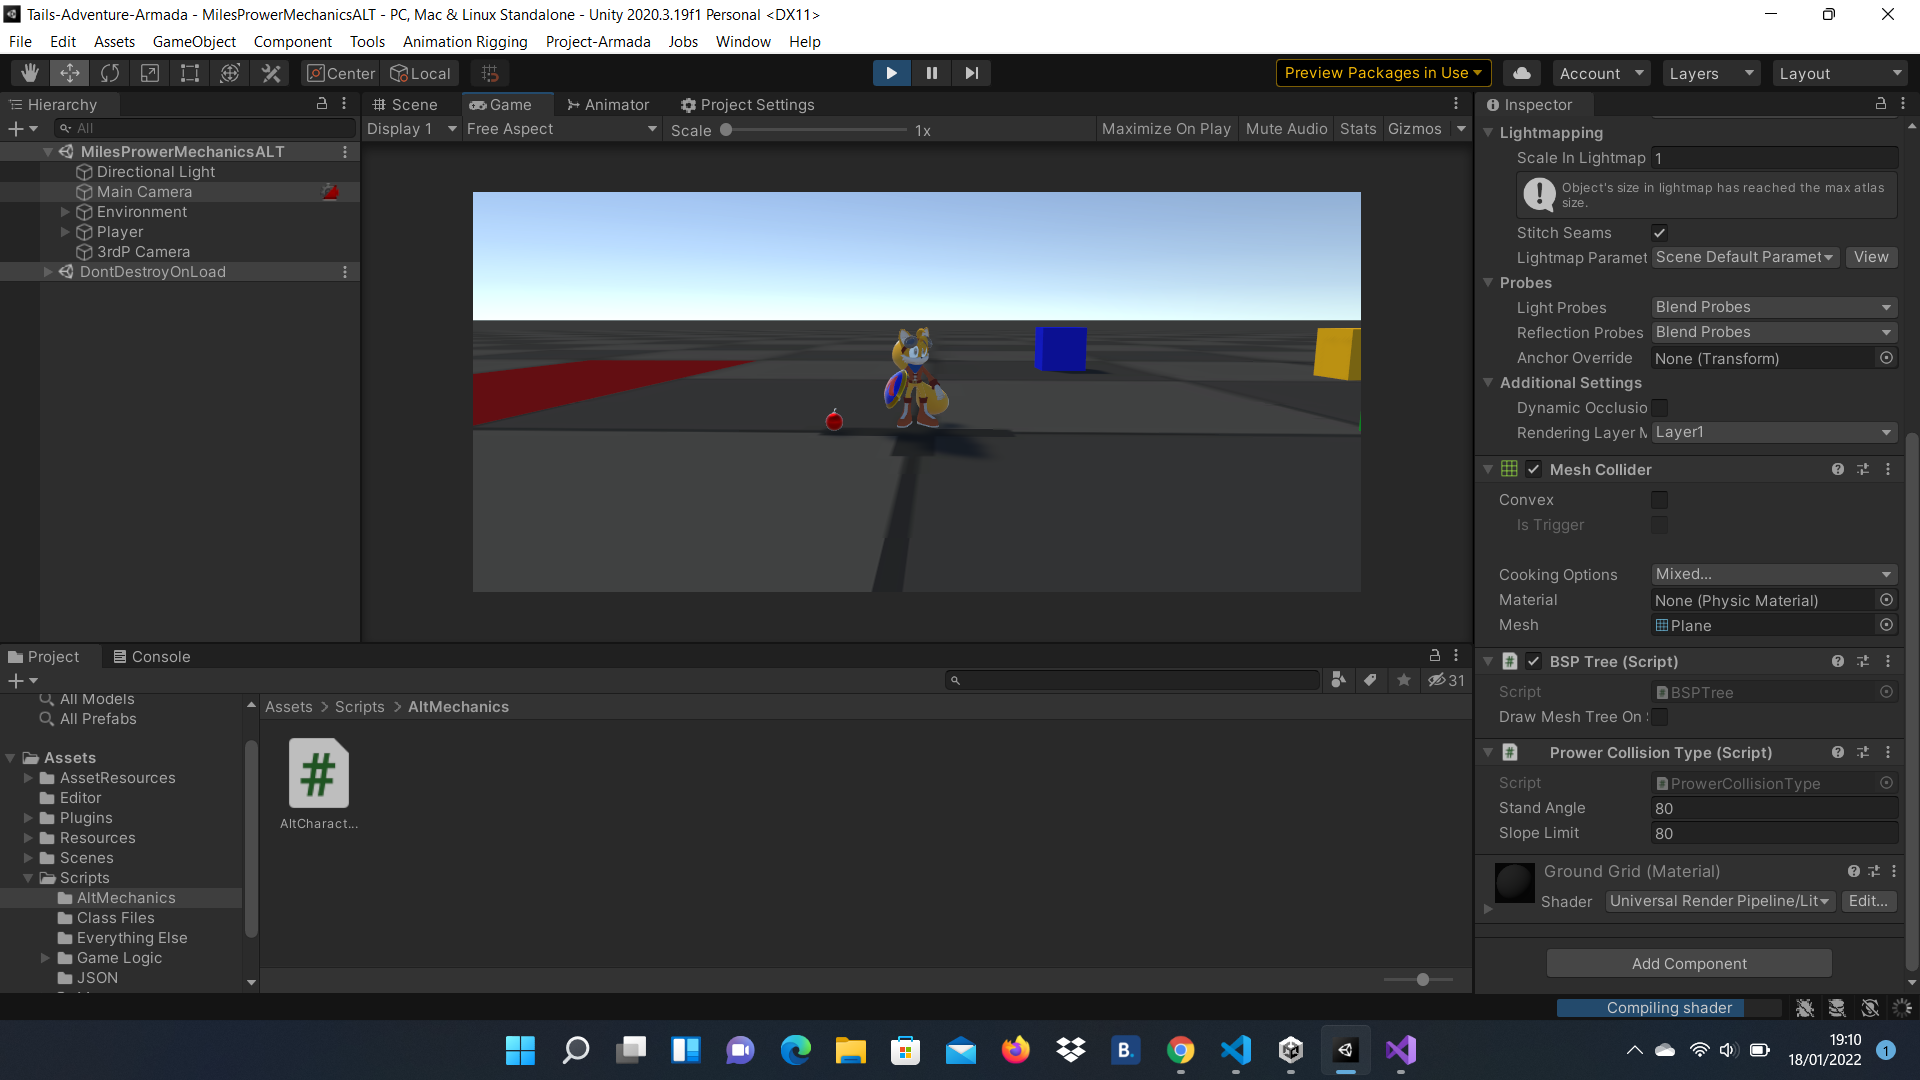Open the Layers dropdown
The width and height of the screenshot is (1920, 1080).
[x=1711, y=73]
